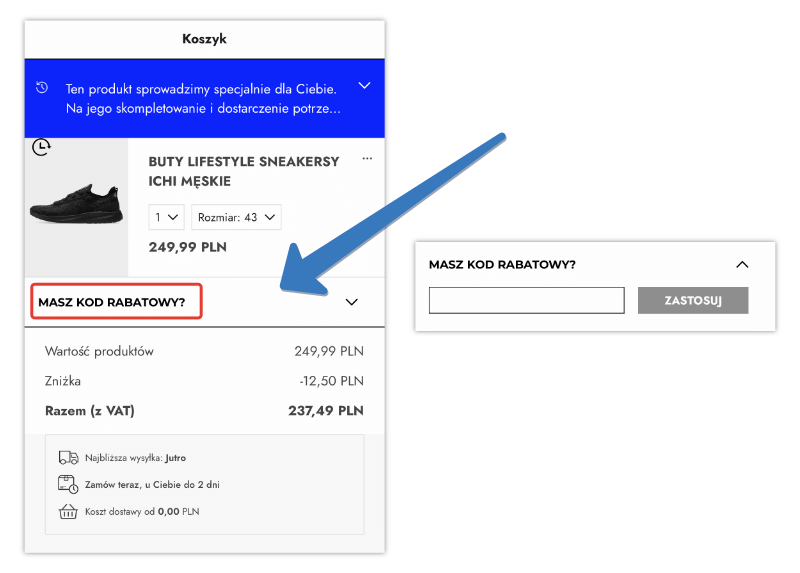Expand discount code section with down chevron
The image size is (800, 573).
click(x=351, y=302)
